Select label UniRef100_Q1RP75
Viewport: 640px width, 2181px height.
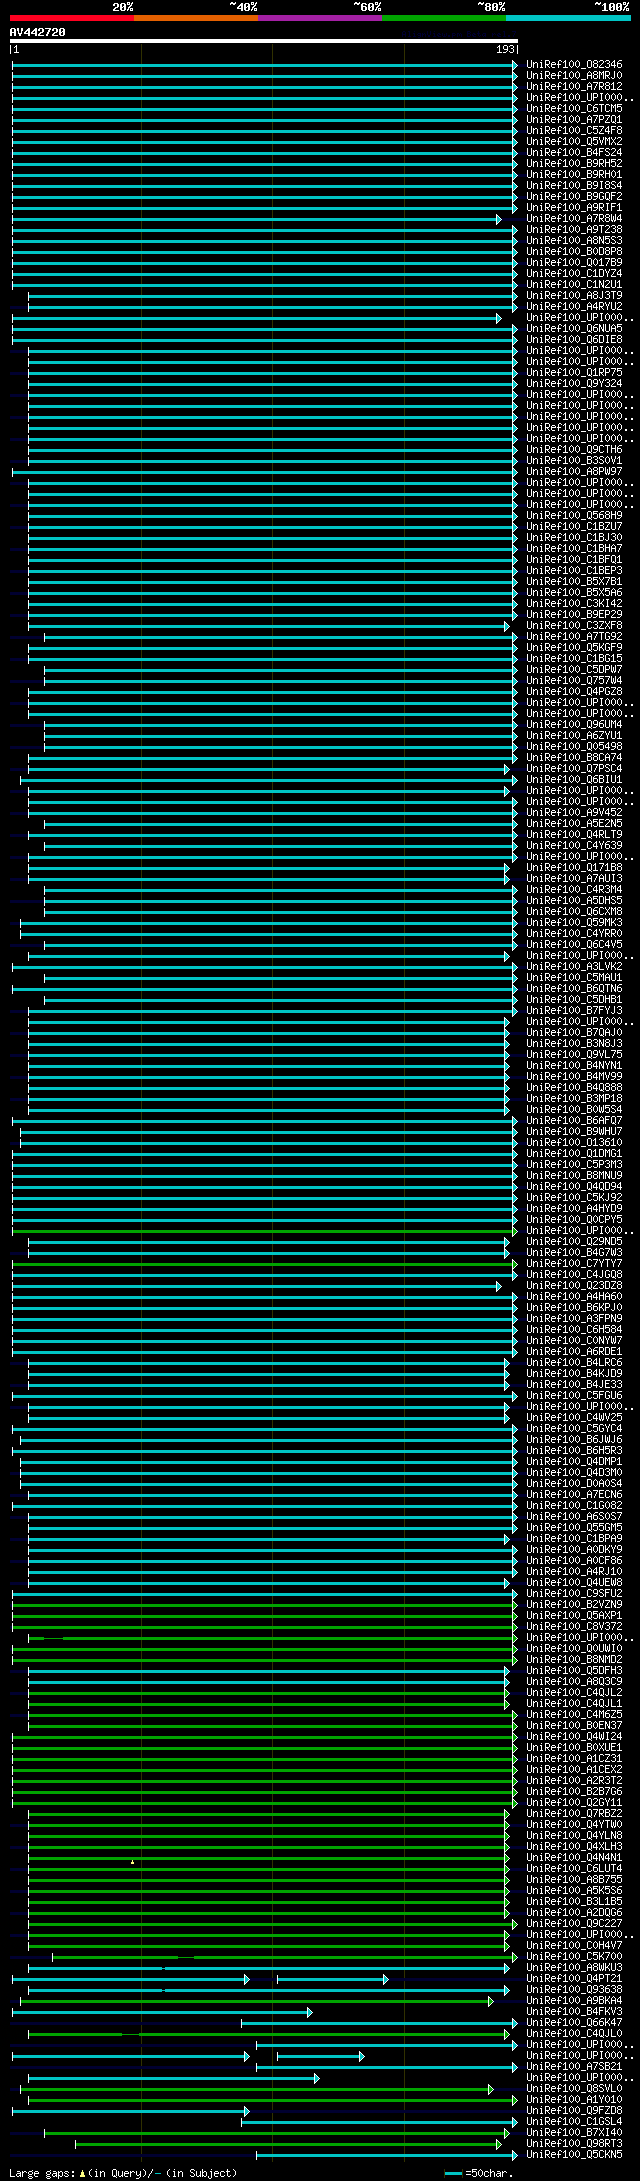coord(574,372)
